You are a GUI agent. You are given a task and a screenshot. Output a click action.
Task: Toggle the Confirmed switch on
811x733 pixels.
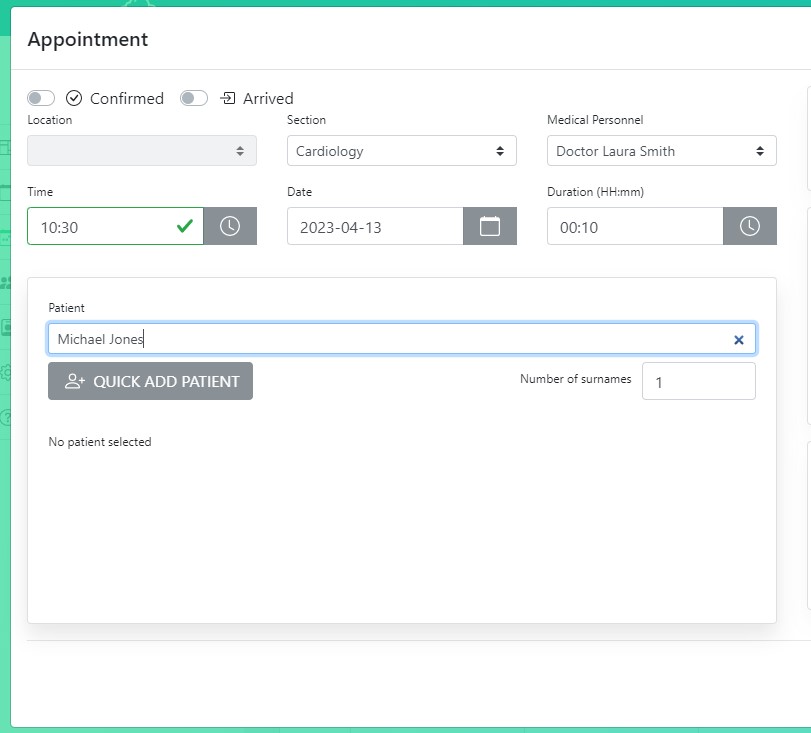(x=41, y=98)
